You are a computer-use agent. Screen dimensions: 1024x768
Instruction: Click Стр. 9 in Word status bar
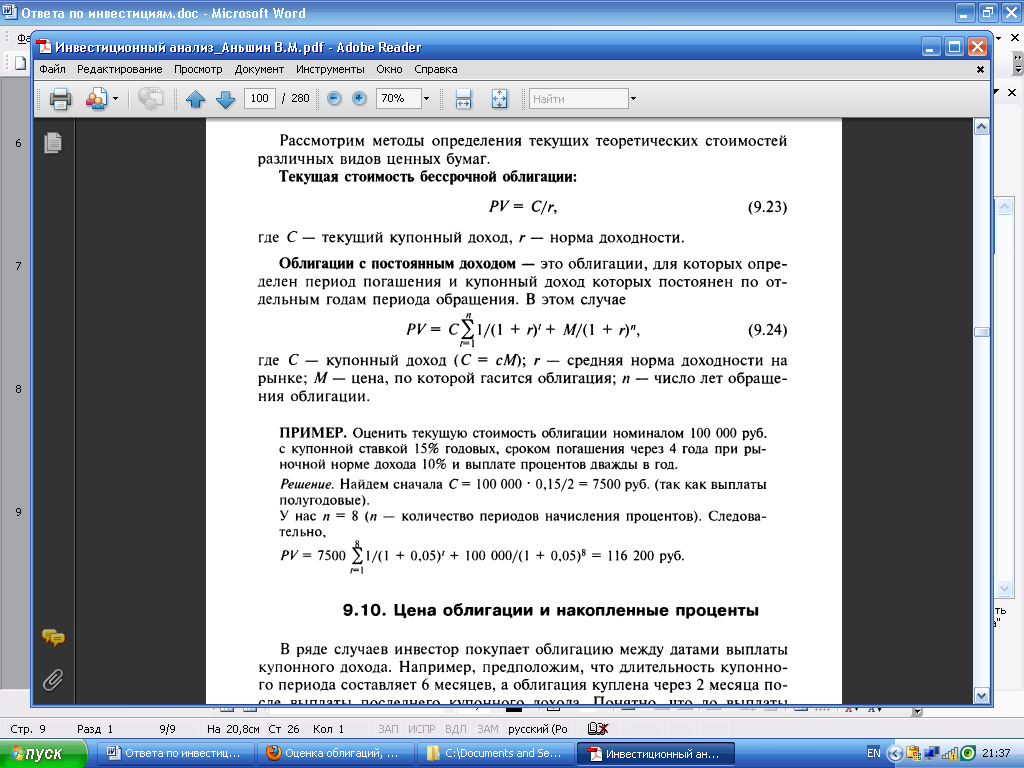point(28,729)
